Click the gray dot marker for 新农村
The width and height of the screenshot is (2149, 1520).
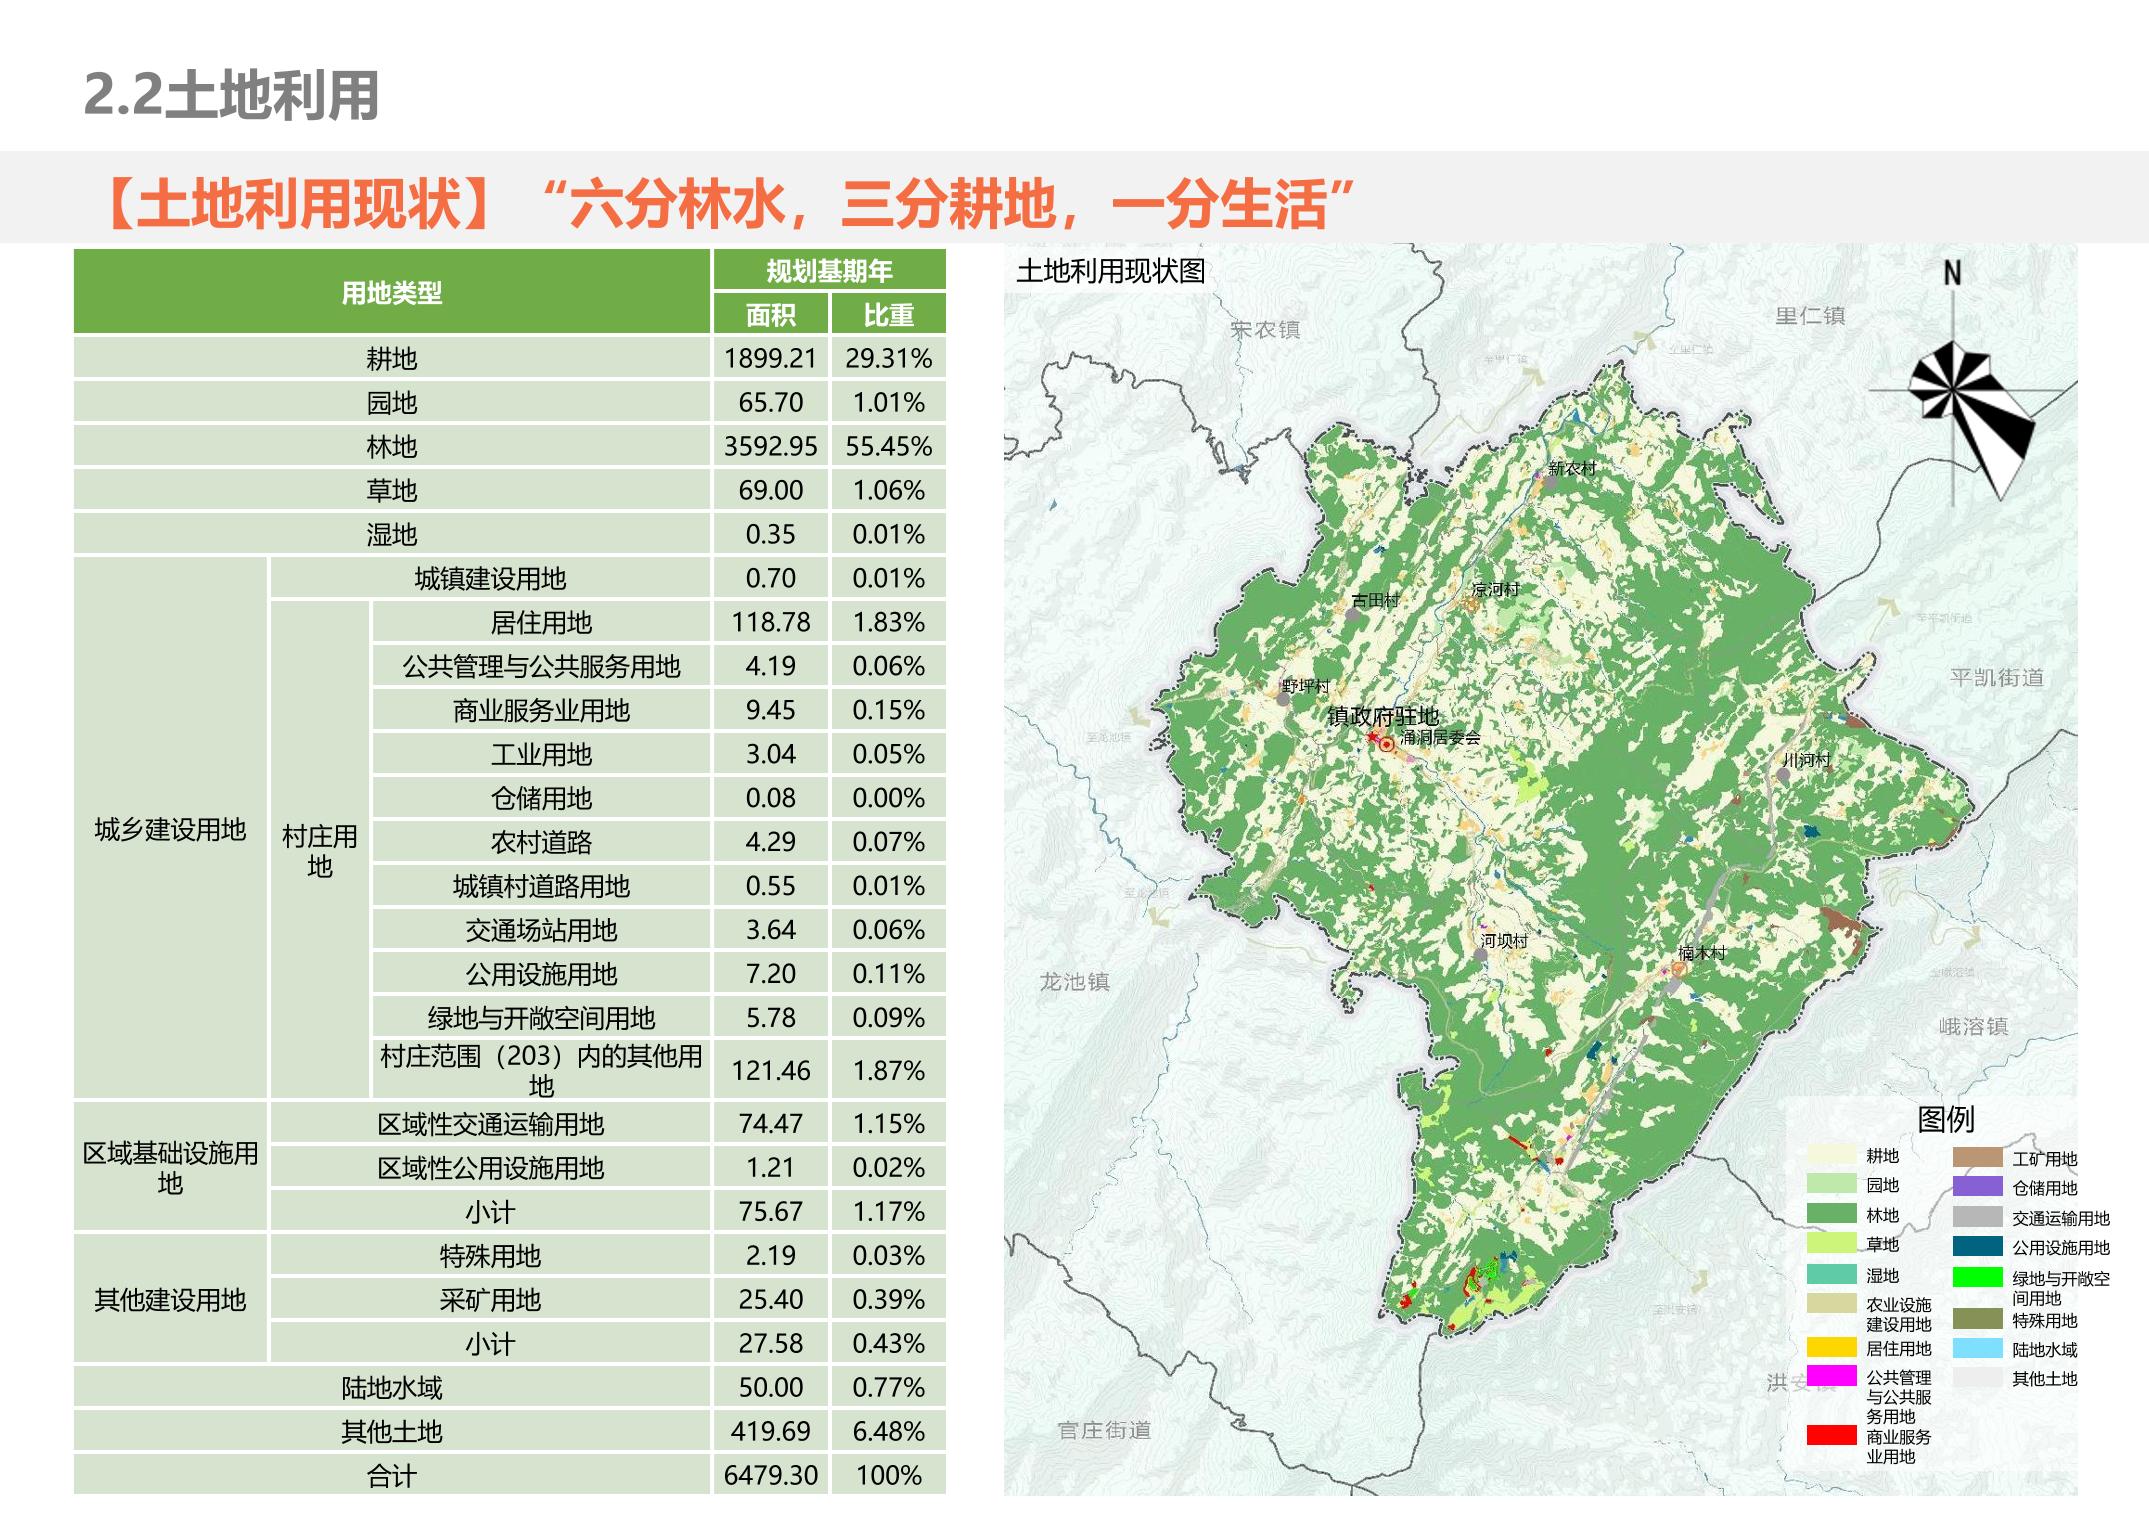1551,482
